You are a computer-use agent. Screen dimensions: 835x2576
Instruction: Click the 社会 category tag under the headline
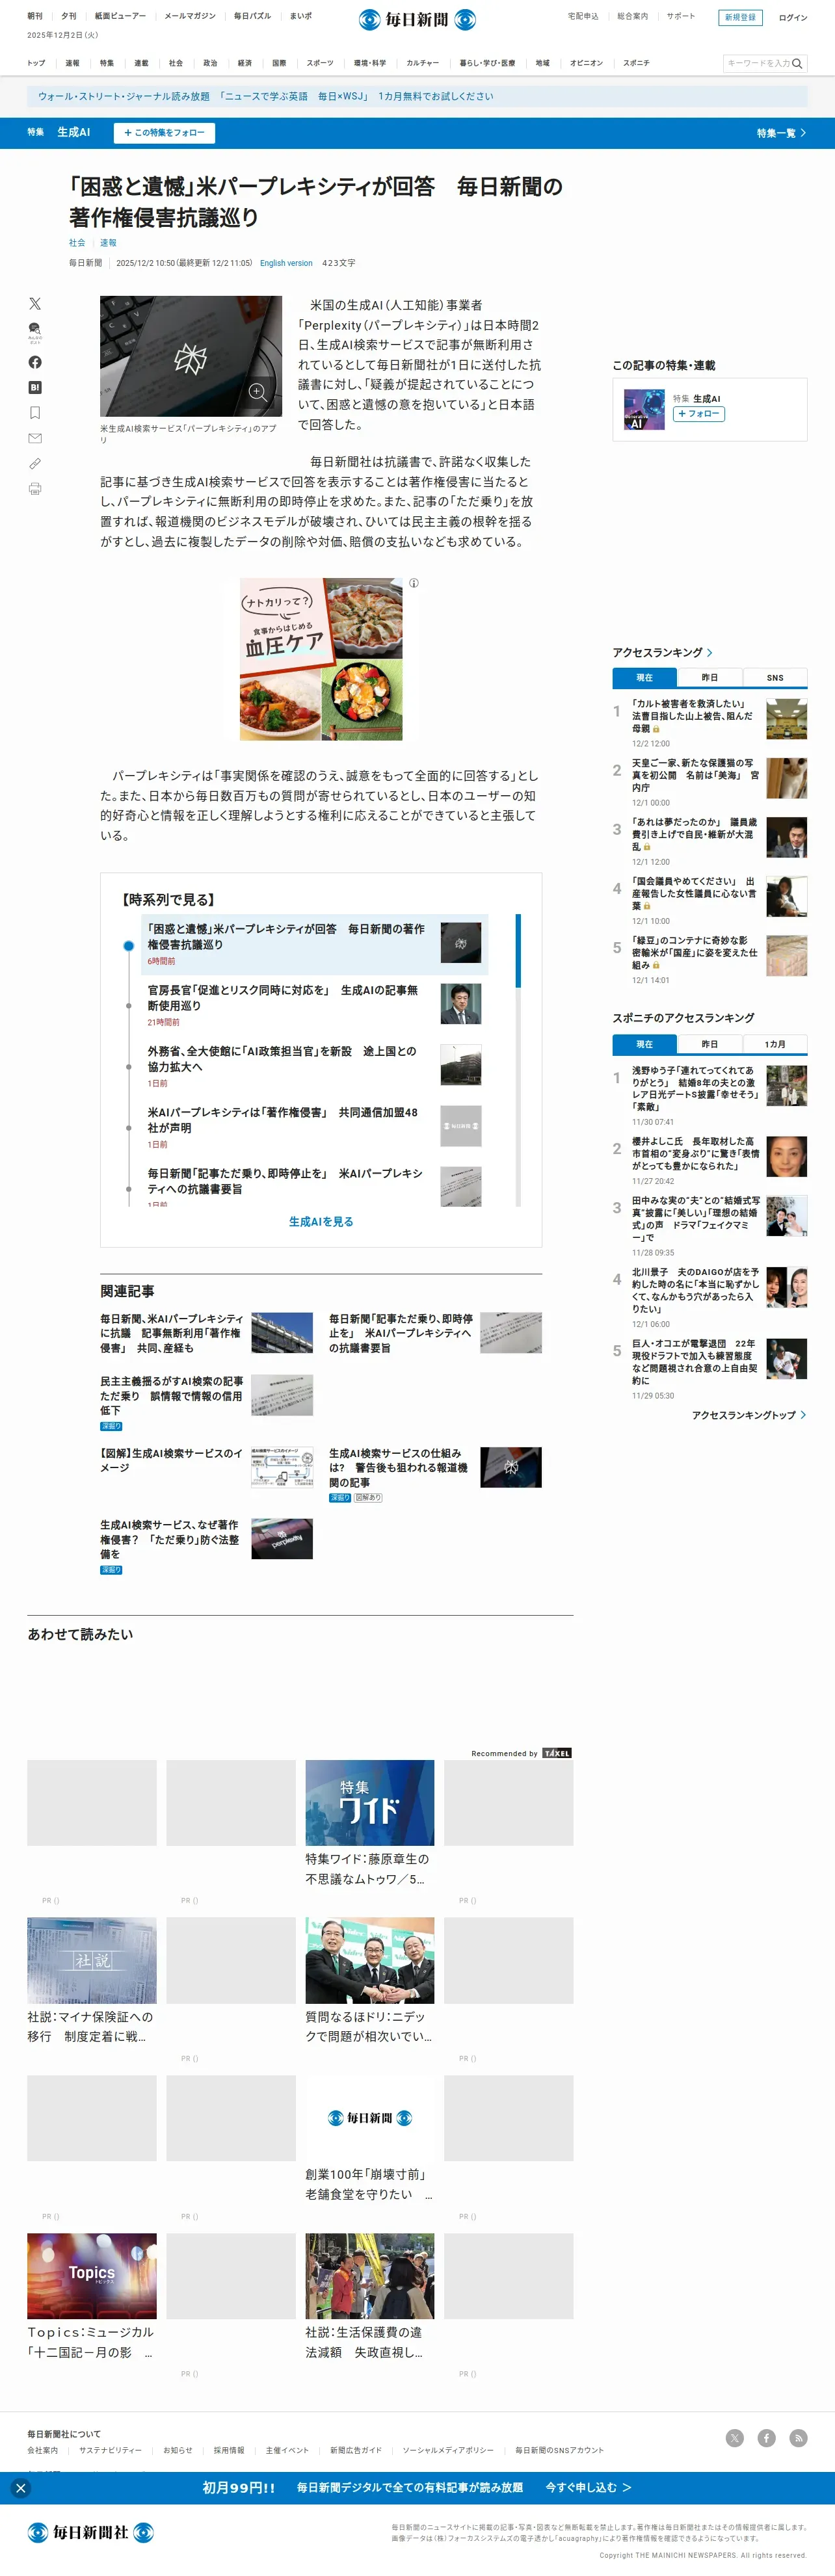(x=77, y=243)
